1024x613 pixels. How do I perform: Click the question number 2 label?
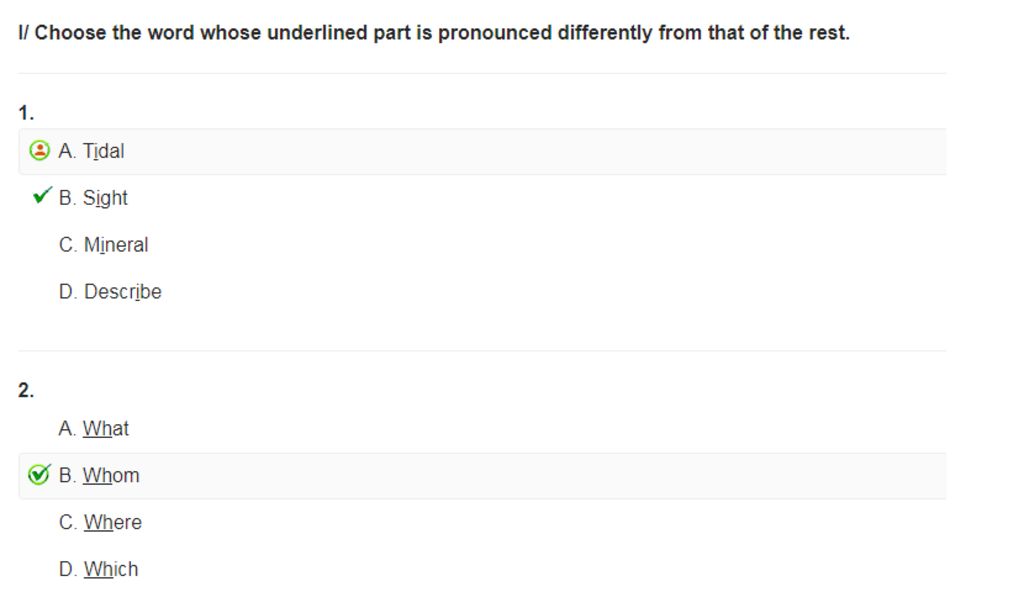[x=26, y=390]
